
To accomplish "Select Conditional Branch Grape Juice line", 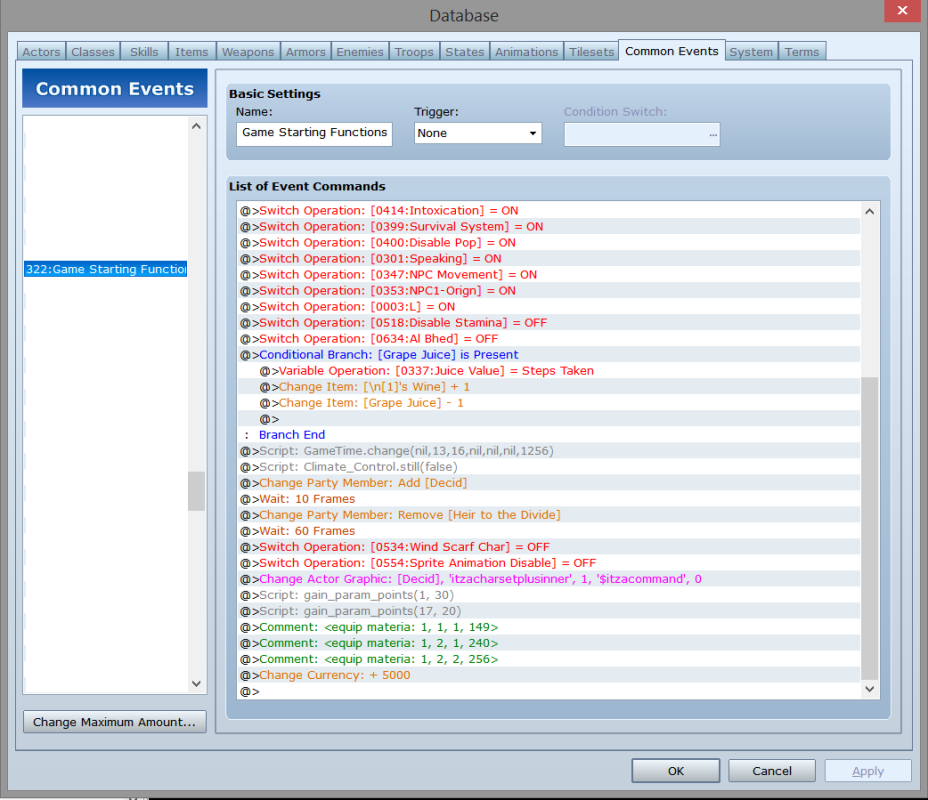I will coord(549,354).
